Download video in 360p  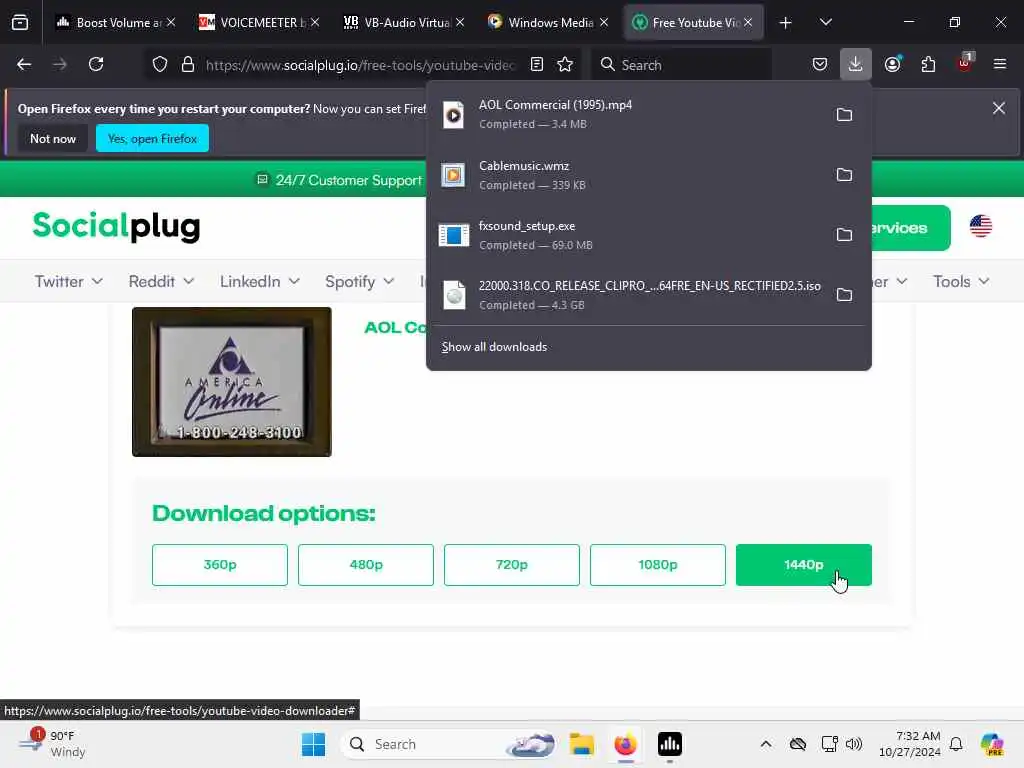219,565
